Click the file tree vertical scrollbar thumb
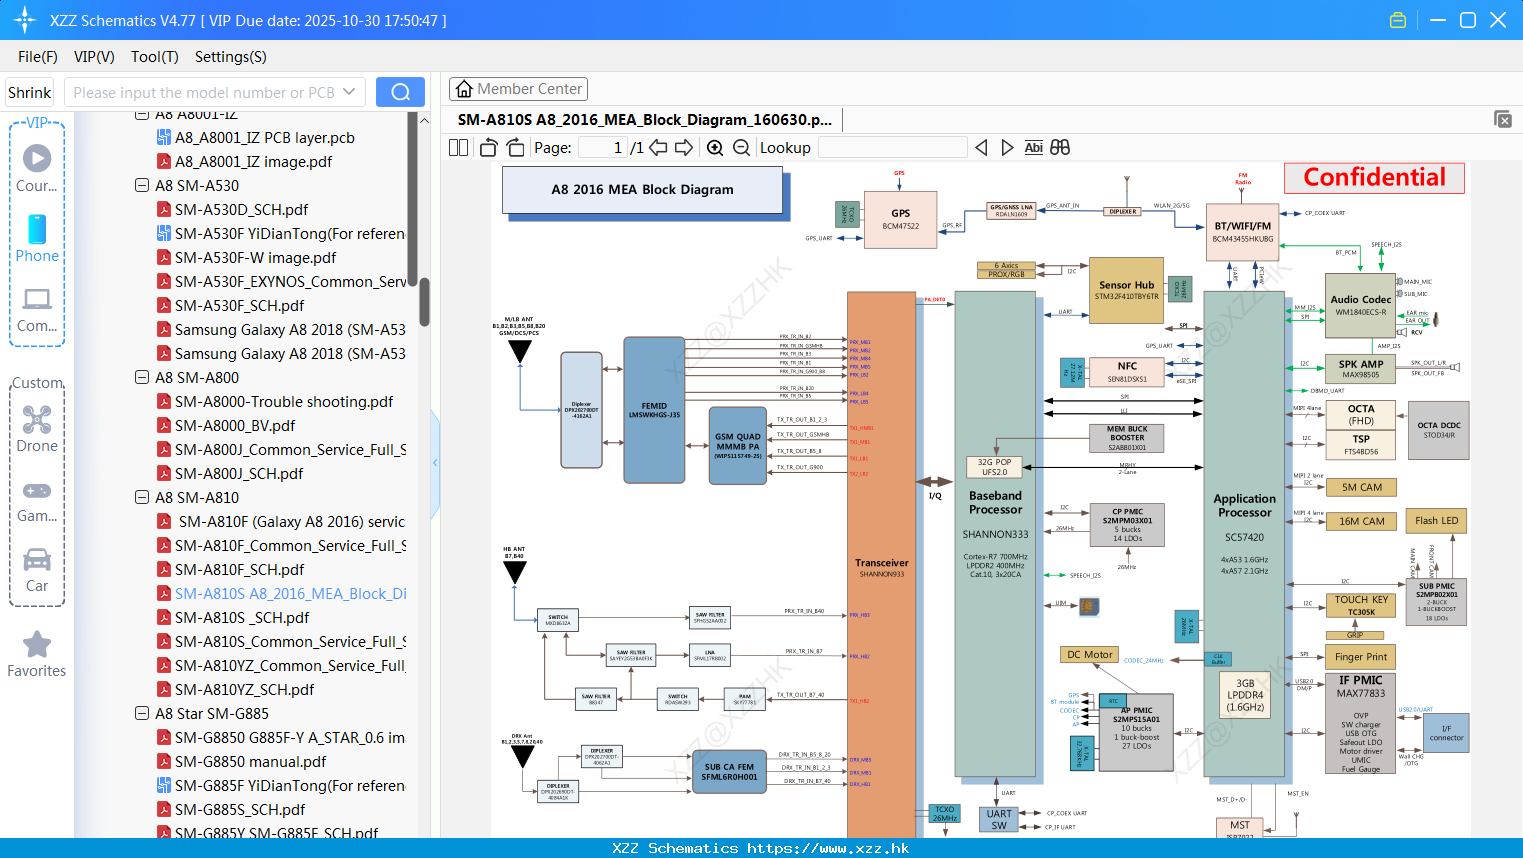Image resolution: width=1523 pixels, height=858 pixels. click(x=424, y=302)
